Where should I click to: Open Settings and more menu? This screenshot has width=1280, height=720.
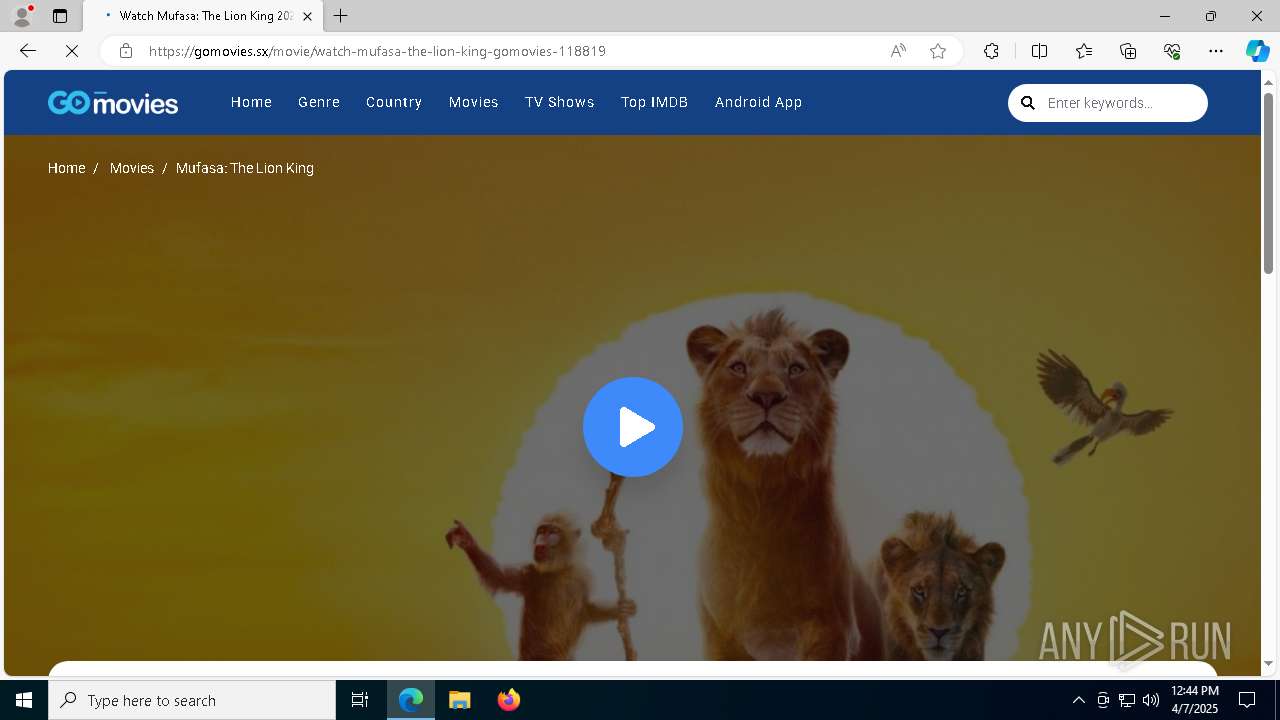coord(1216,51)
